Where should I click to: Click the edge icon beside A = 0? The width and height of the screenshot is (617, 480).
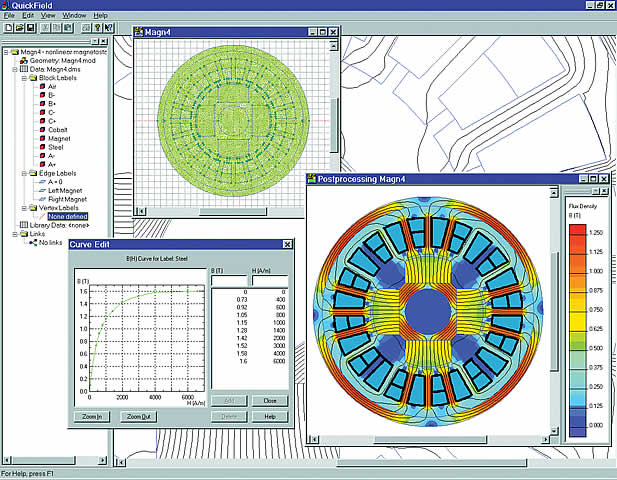[42, 182]
